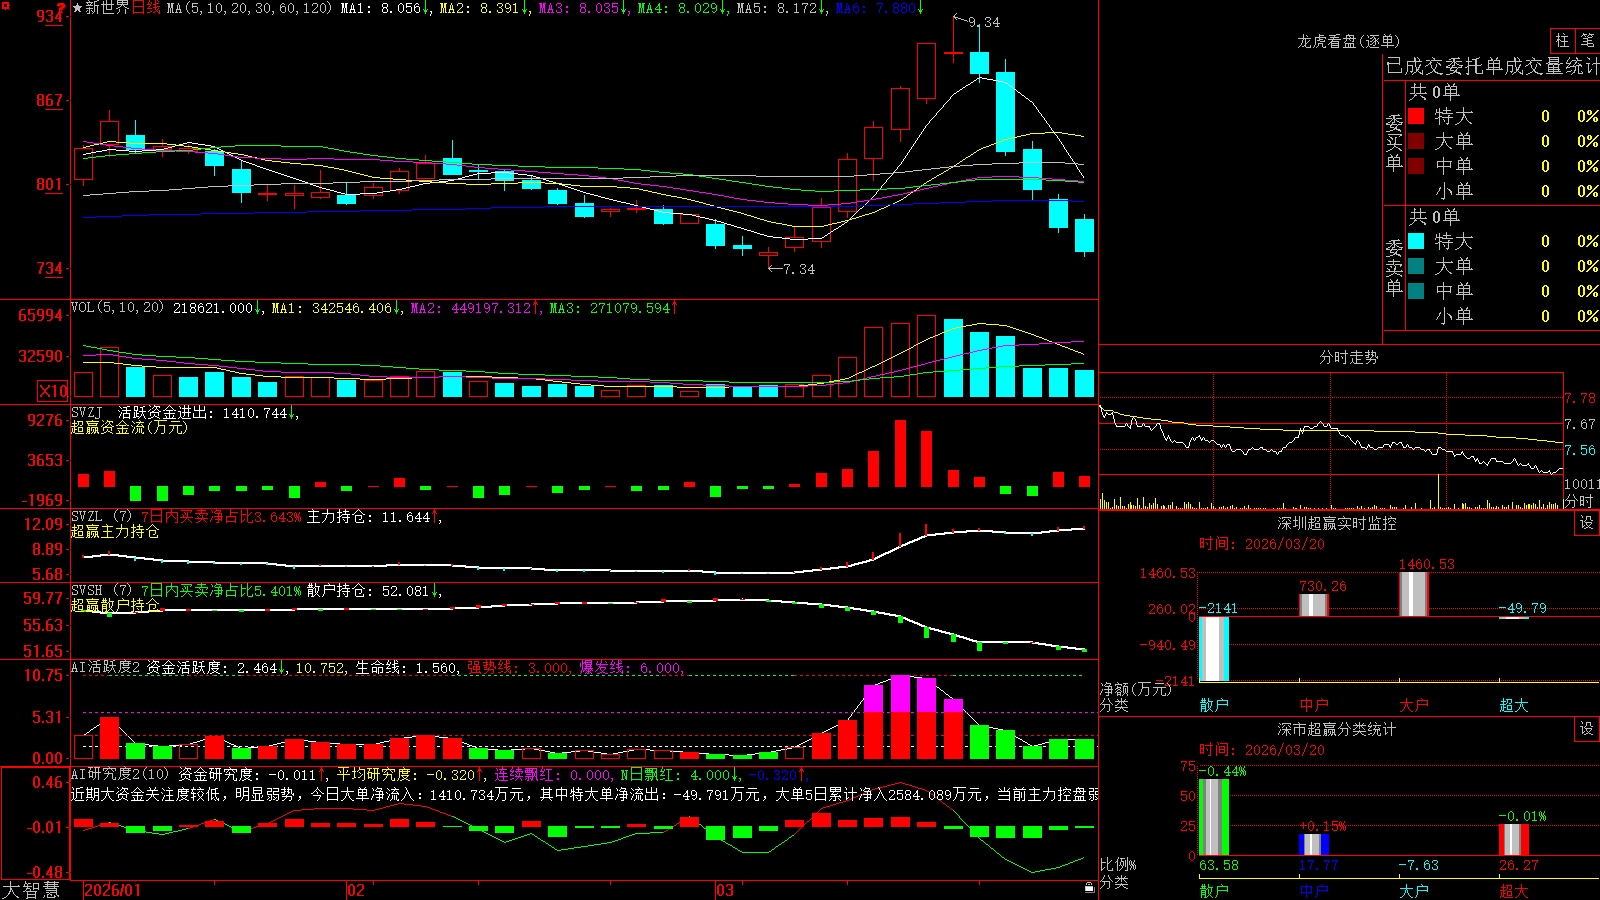Click the 超赢资金流(万元) label
Image resolution: width=1600 pixels, height=900 pixels.
129,427
